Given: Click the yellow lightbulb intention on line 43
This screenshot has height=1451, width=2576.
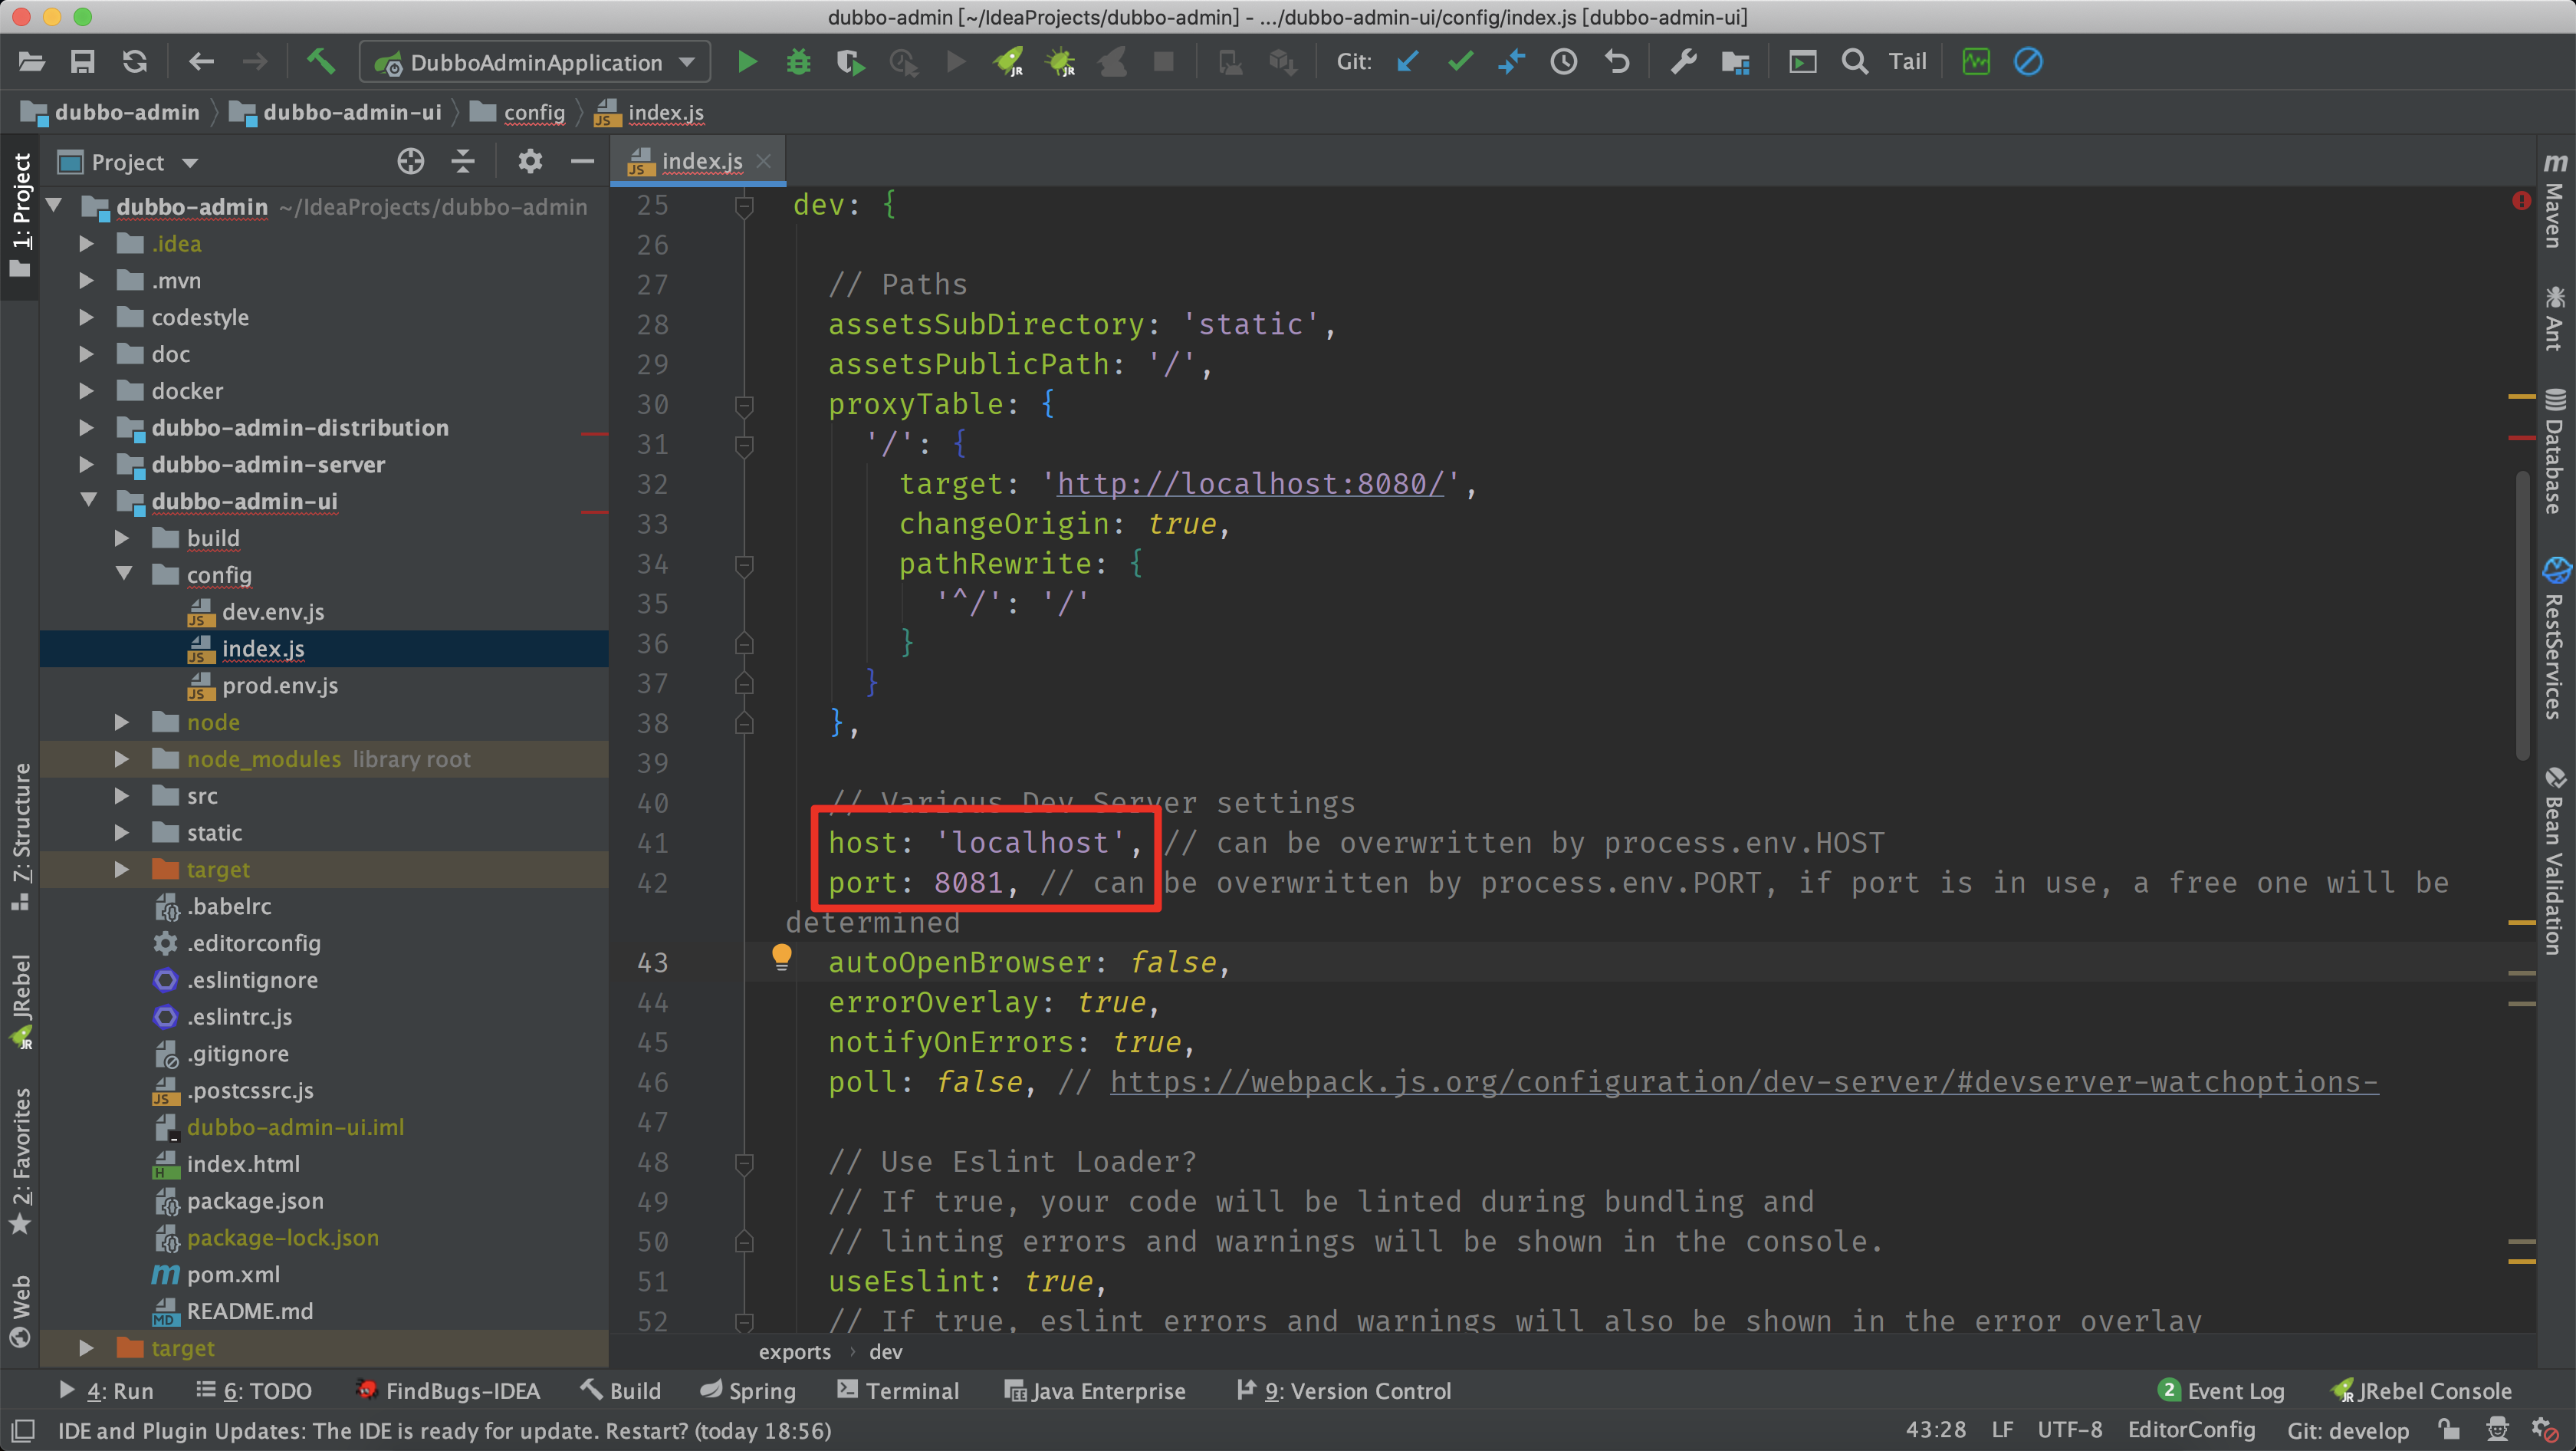Looking at the screenshot, I should [x=782, y=957].
